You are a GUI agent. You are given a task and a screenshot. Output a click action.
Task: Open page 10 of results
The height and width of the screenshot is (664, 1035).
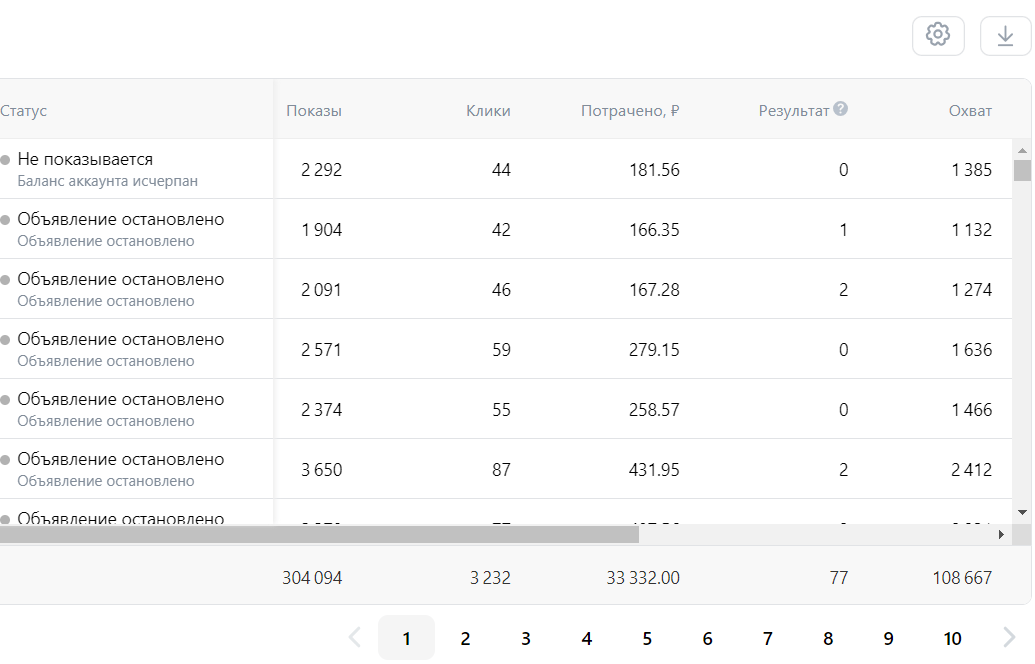[952, 638]
